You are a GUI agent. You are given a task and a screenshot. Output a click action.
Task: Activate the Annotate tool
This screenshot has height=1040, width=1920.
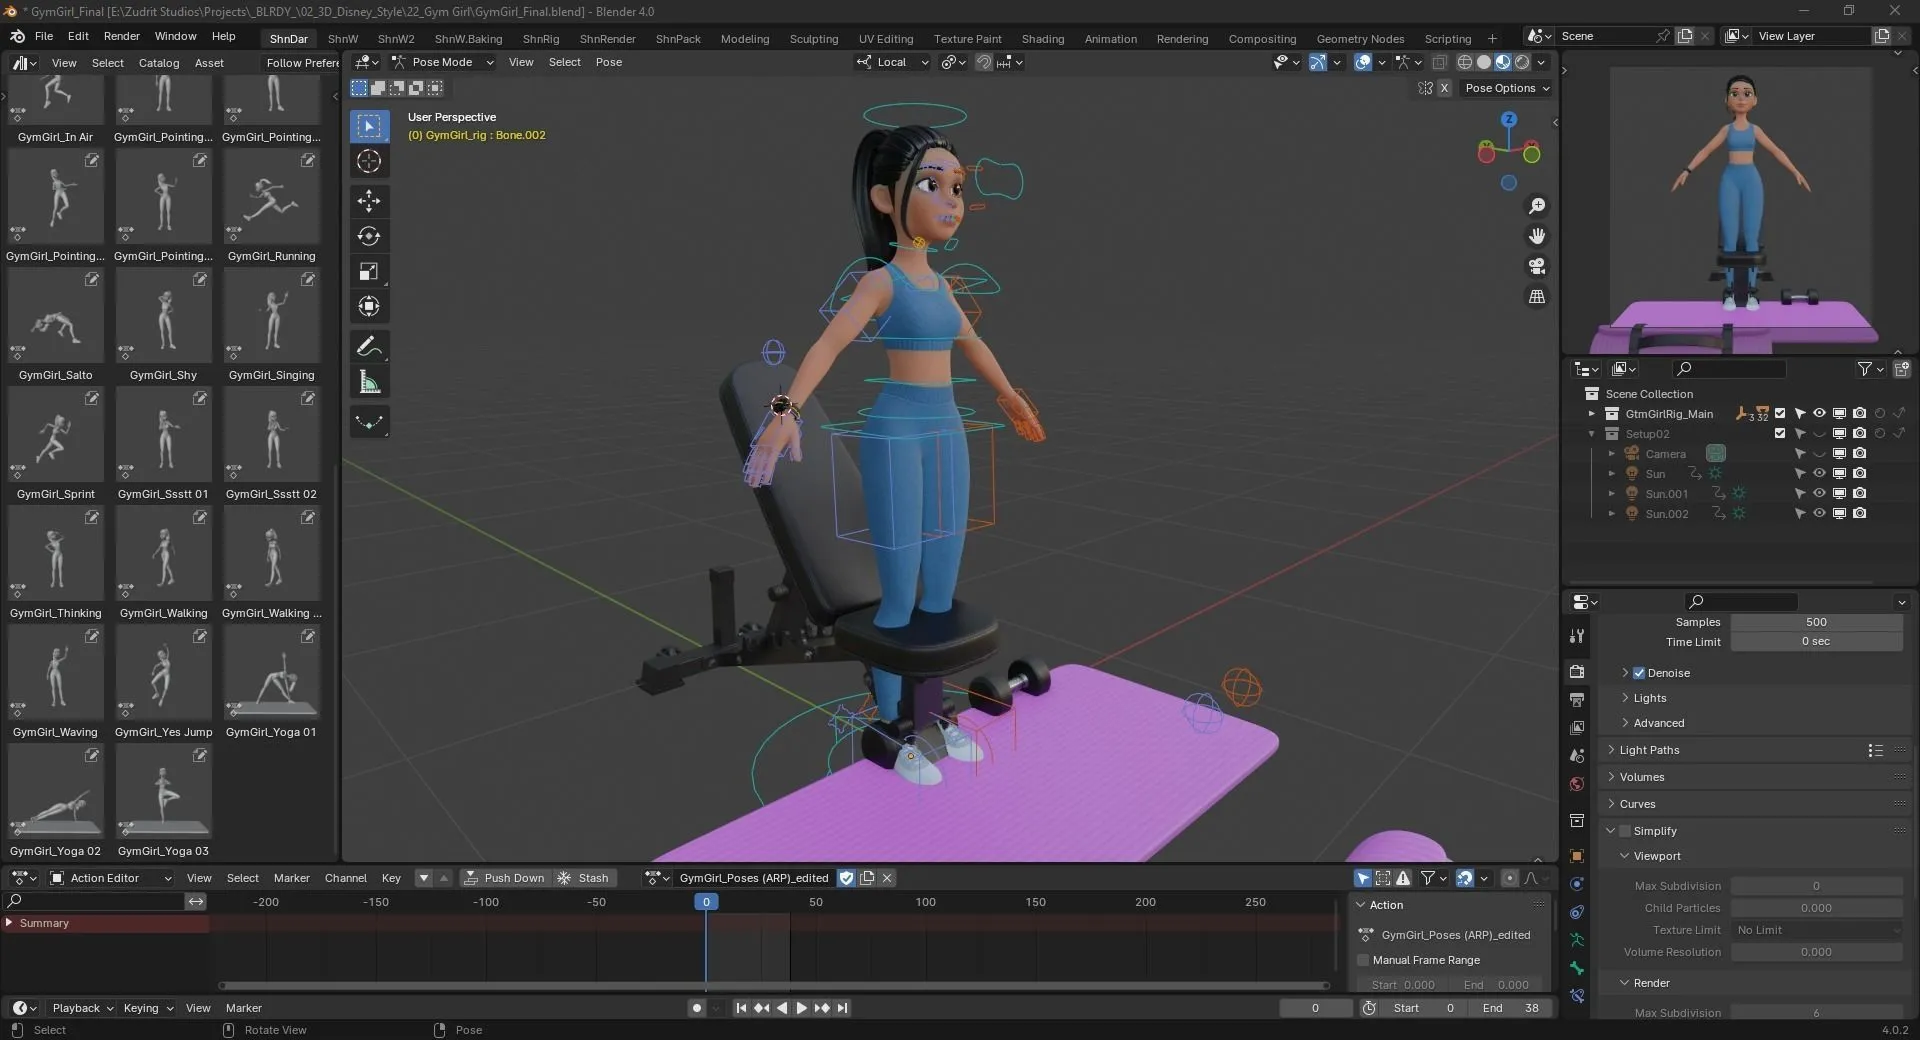369,346
